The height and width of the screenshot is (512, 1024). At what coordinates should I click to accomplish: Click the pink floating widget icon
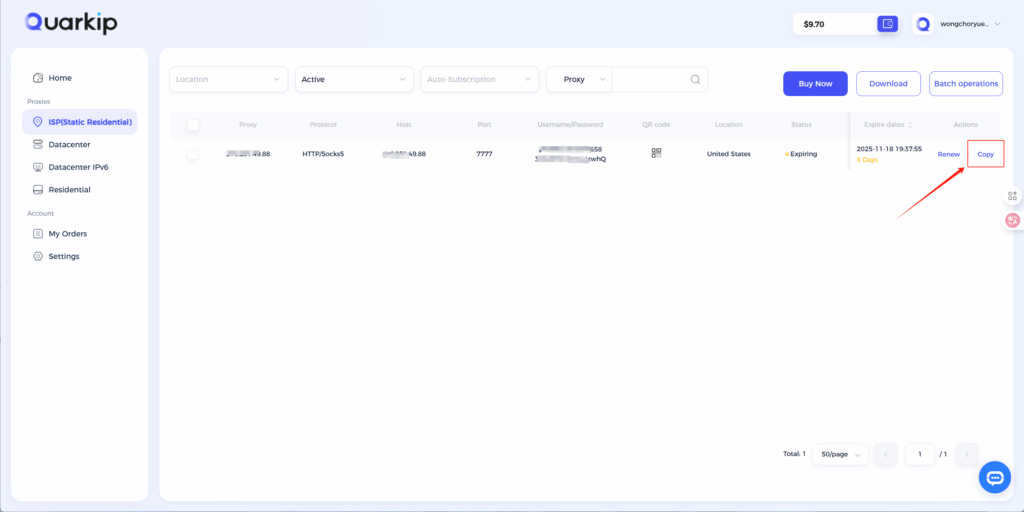click(x=1012, y=220)
